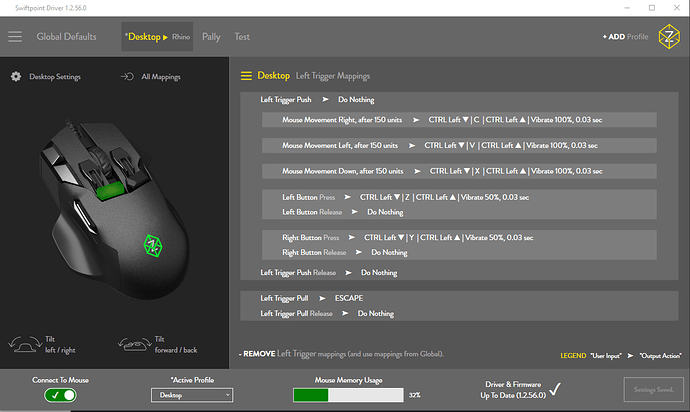The height and width of the screenshot is (412, 690).
Task: Click the 'Left Trigger Mappings' heading text
Action: [333, 76]
